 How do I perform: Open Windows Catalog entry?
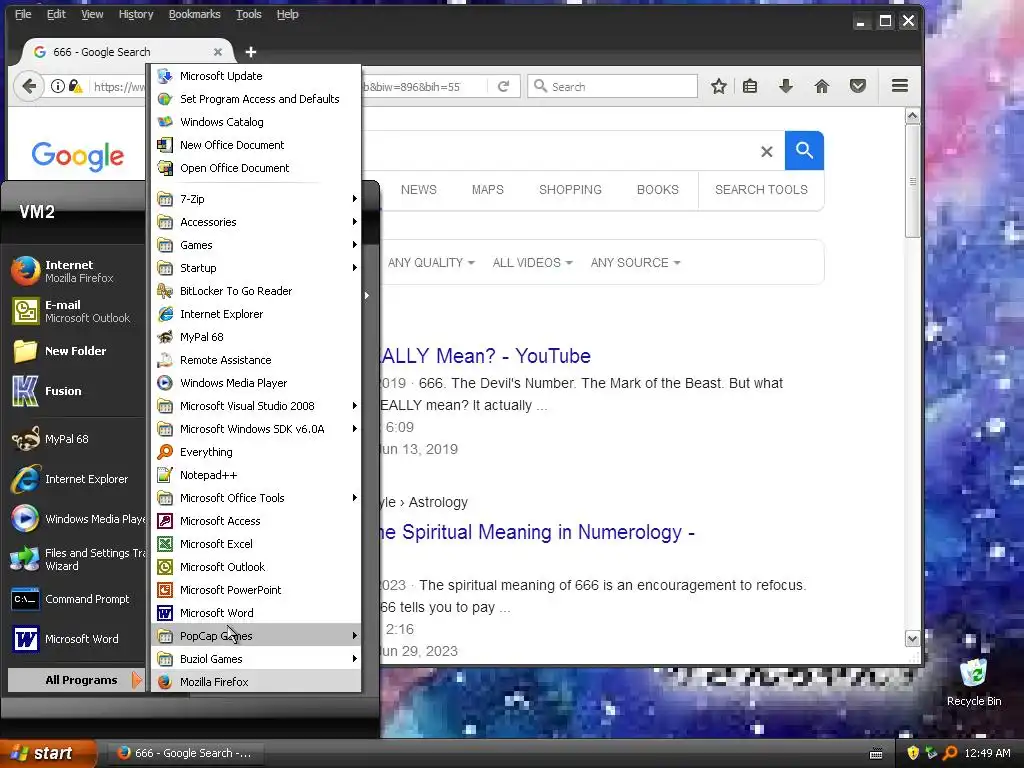255,121
